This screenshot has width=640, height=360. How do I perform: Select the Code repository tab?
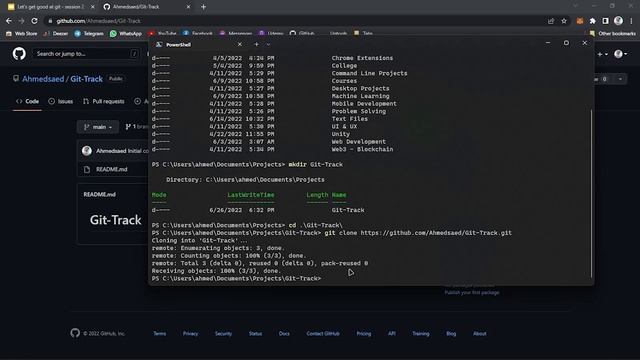point(27,101)
